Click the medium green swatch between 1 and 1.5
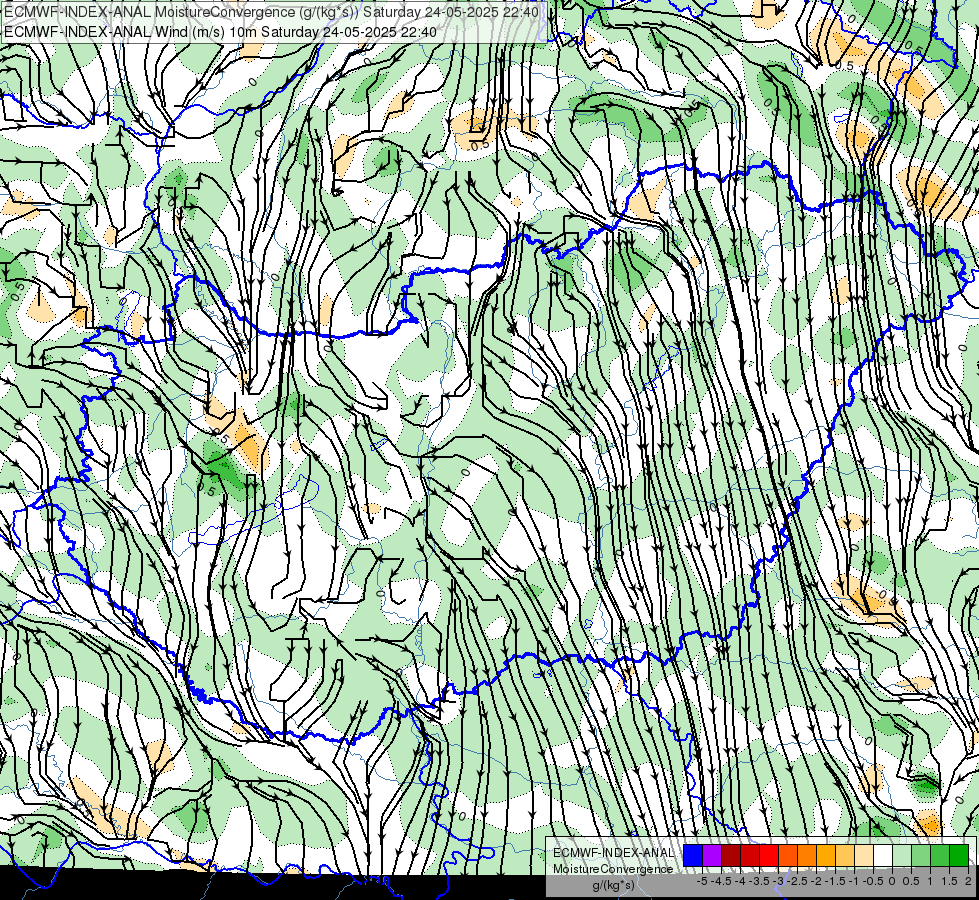The image size is (979, 900). [x=940, y=856]
